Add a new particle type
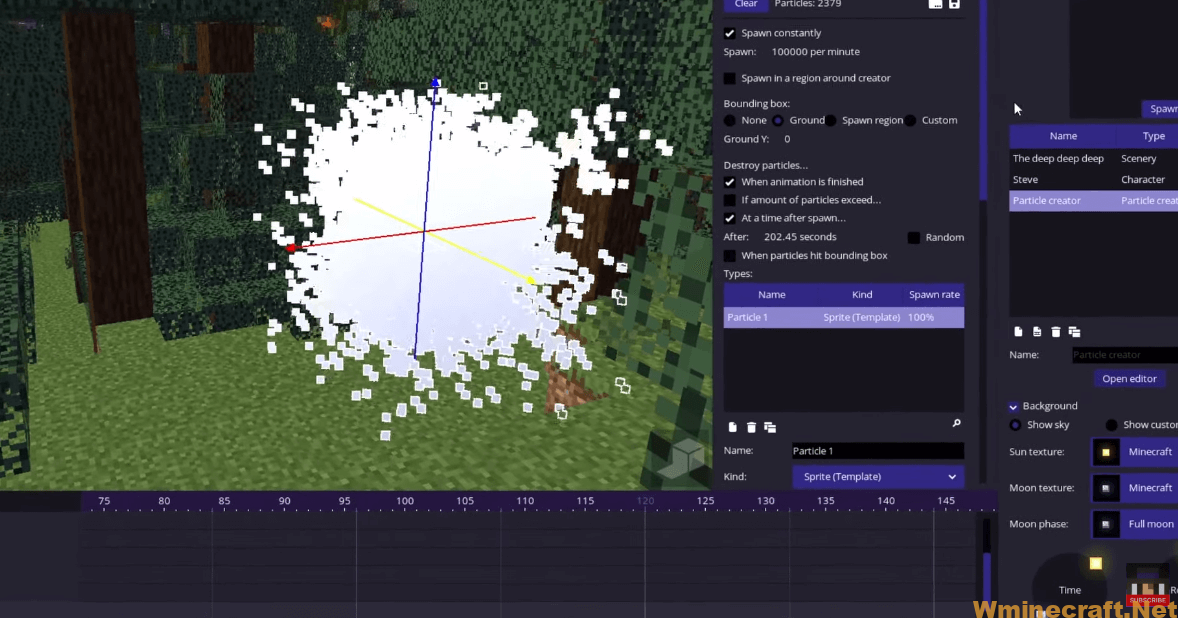The image size is (1178, 618). click(732, 427)
